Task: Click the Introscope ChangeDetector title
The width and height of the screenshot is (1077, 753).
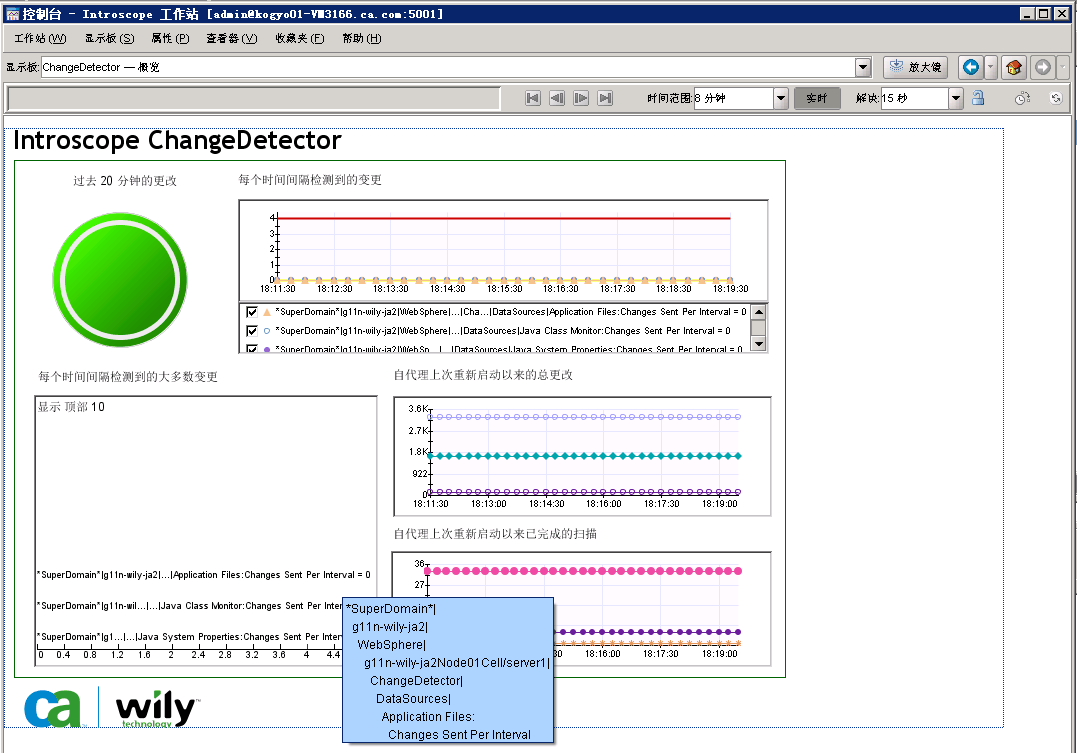Action: [x=177, y=140]
